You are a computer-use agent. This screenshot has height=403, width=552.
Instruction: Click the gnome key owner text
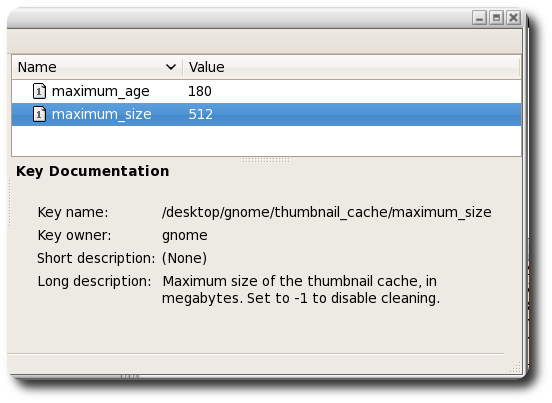point(184,235)
